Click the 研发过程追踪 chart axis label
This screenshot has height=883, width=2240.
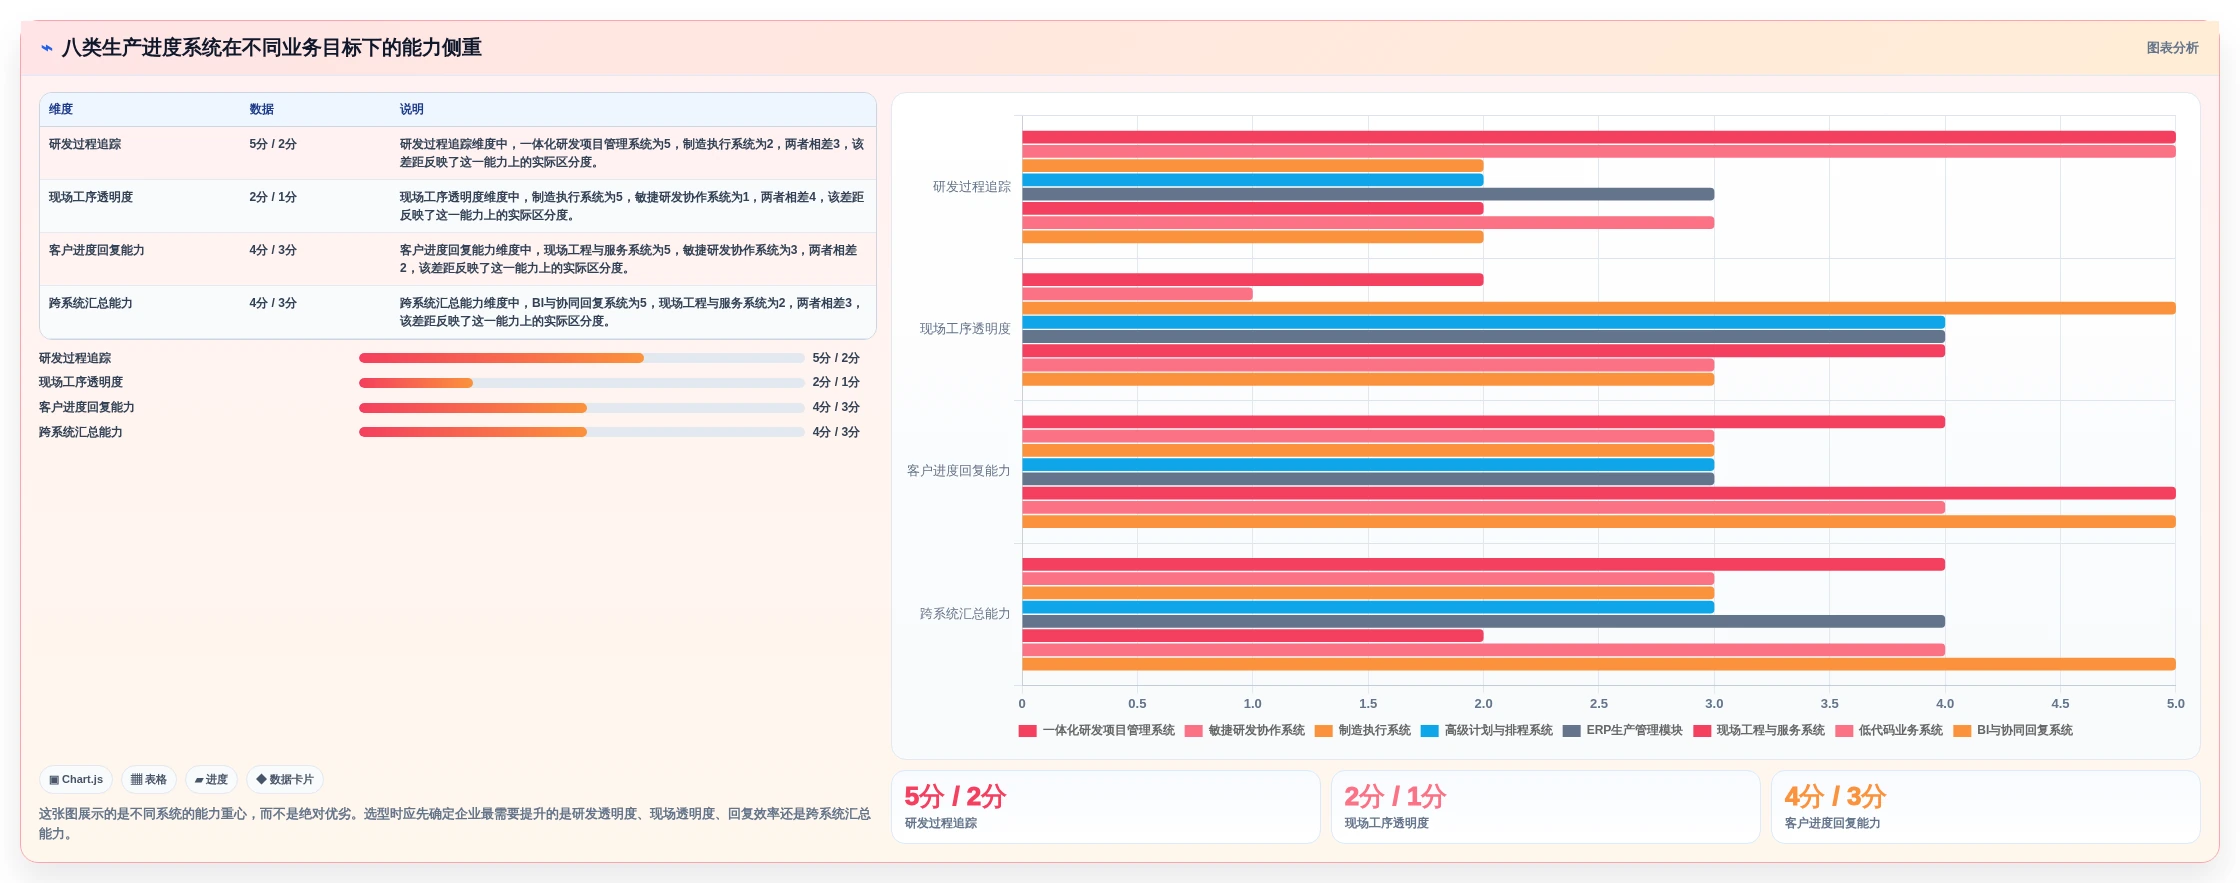pyautogui.click(x=971, y=187)
